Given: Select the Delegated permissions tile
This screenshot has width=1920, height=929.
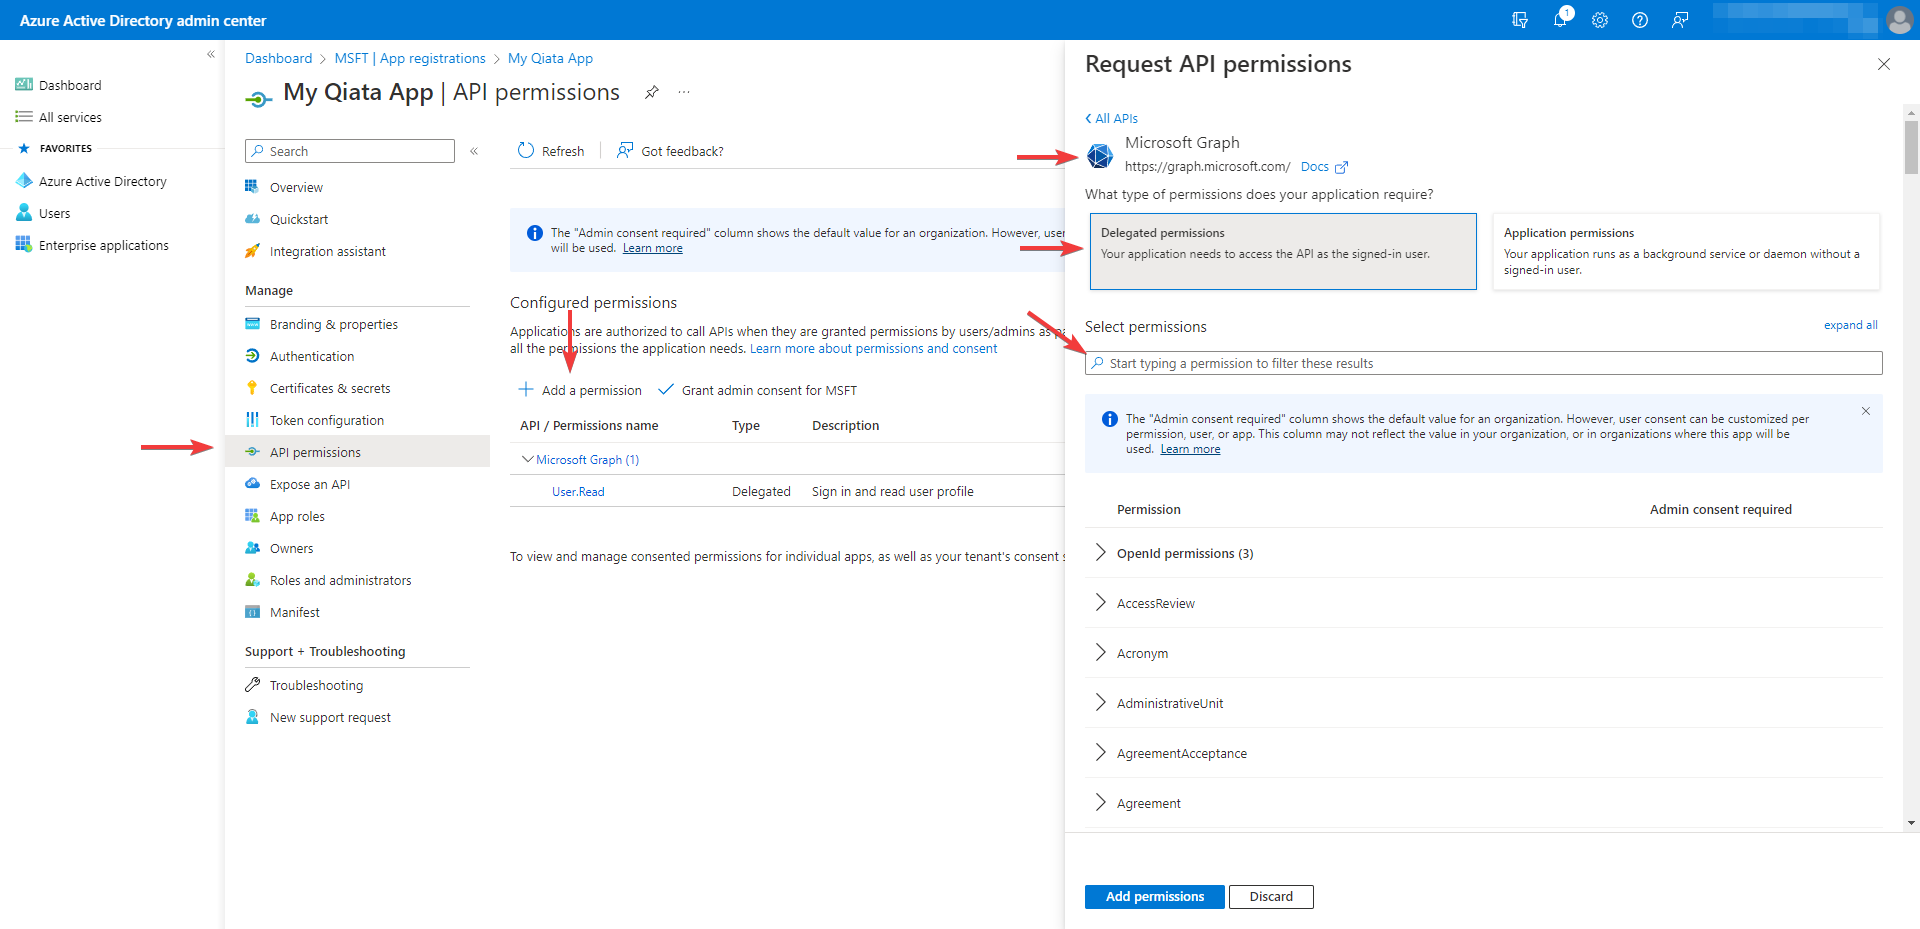Looking at the screenshot, I should (1282, 251).
